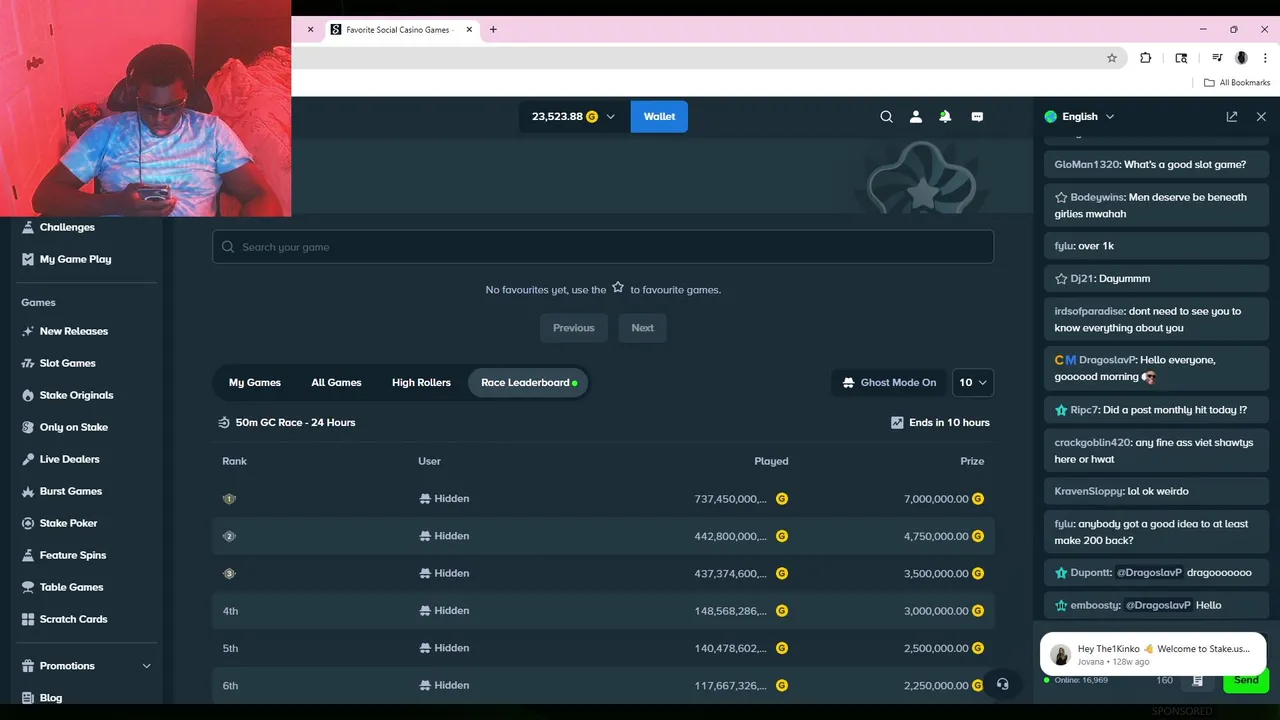1280x720 pixels.
Task: Open the rows count dropdown showing 10
Action: (x=973, y=383)
